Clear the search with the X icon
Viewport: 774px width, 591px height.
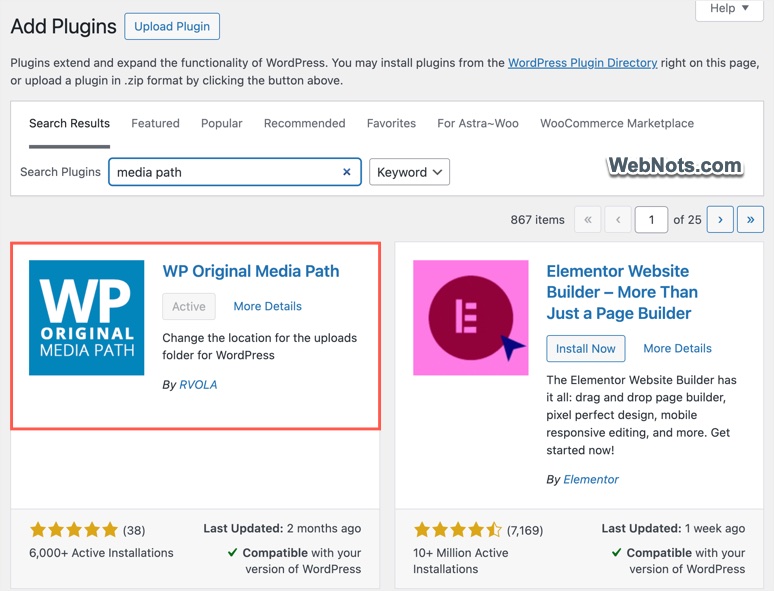[347, 172]
